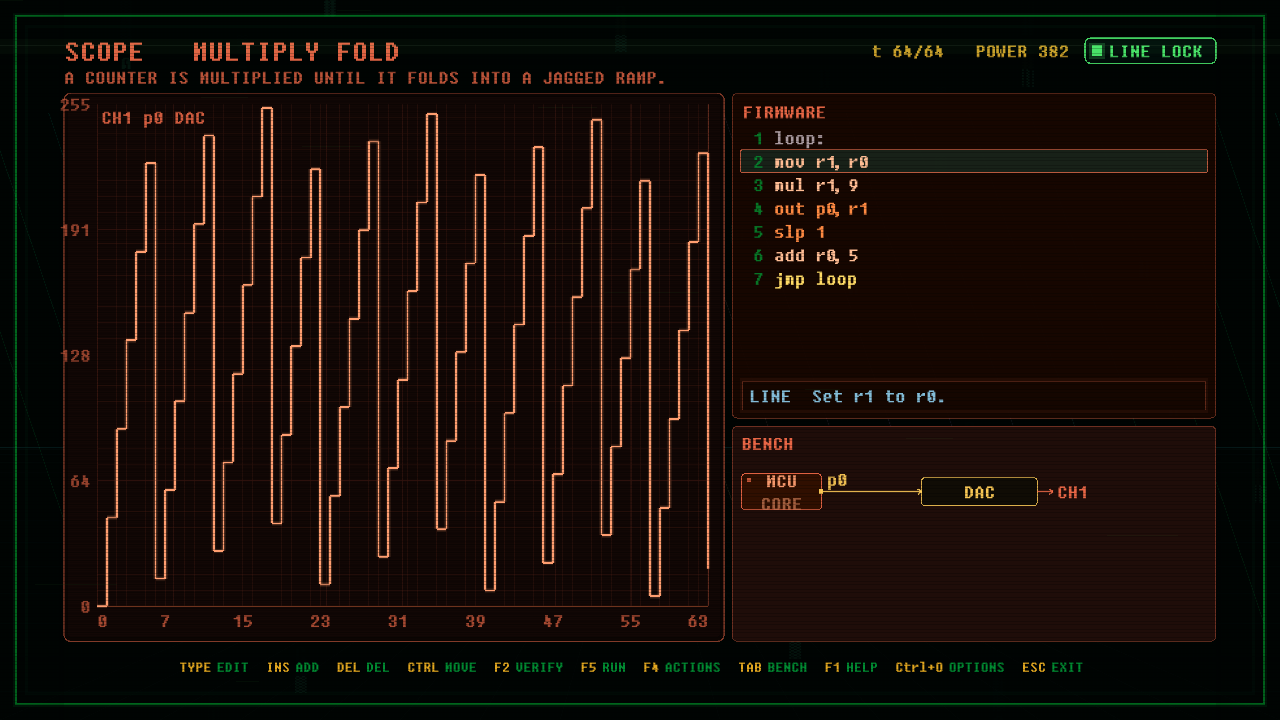Click x-axis tick label 31
The height and width of the screenshot is (720, 1280).
398,621
